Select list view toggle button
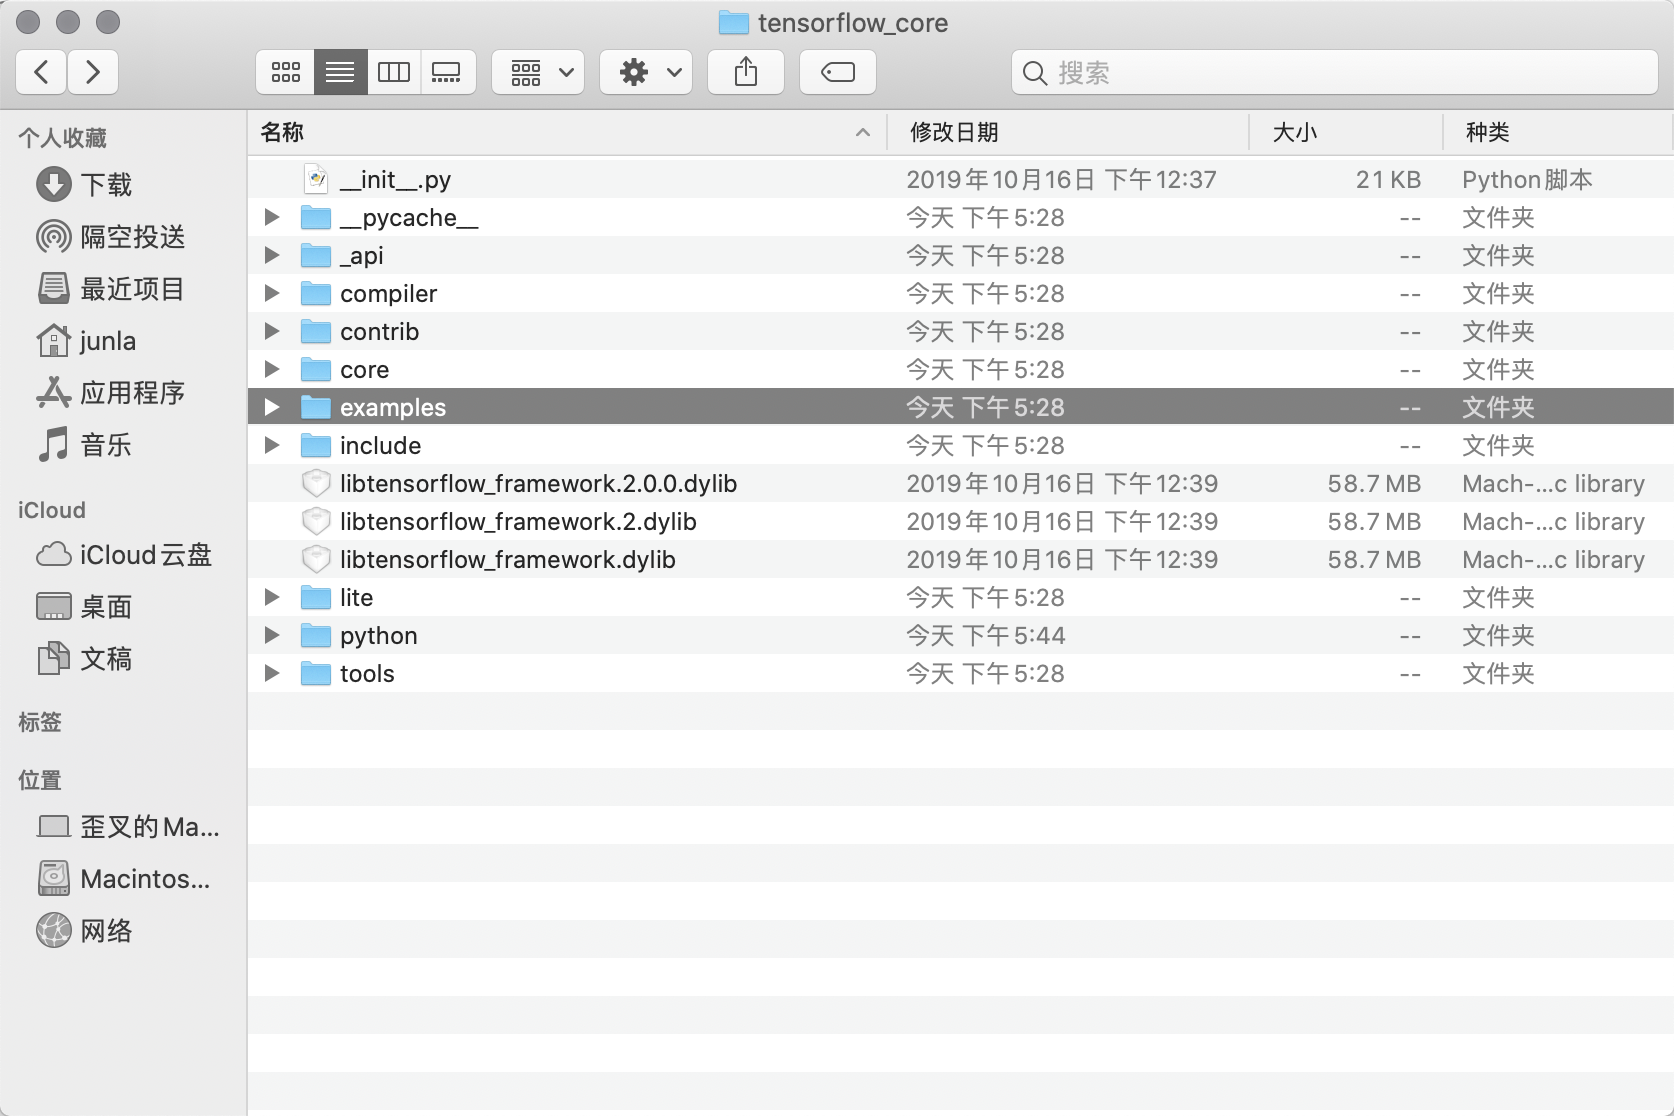 [340, 72]
